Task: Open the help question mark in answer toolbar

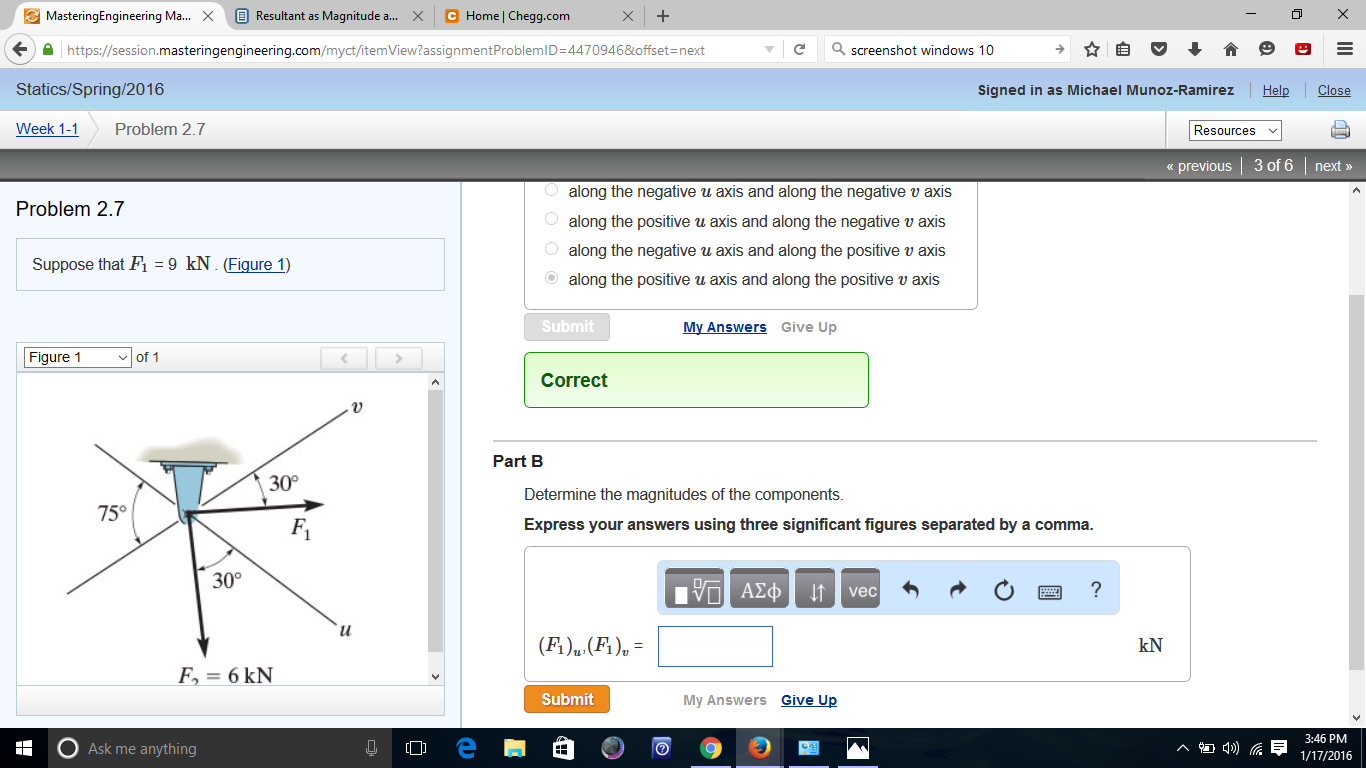Action: 1095,590
